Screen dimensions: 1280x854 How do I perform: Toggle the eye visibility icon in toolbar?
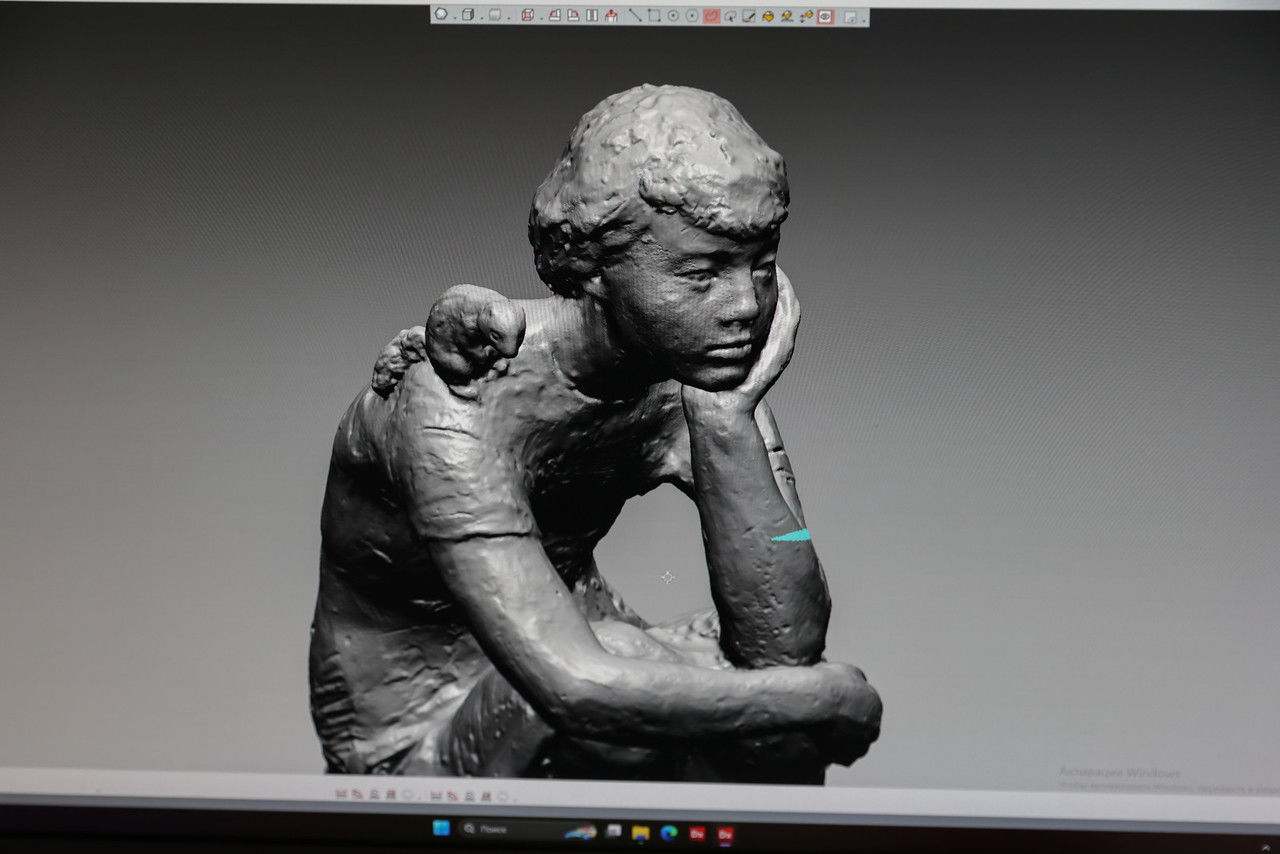(x=825, y=16)
